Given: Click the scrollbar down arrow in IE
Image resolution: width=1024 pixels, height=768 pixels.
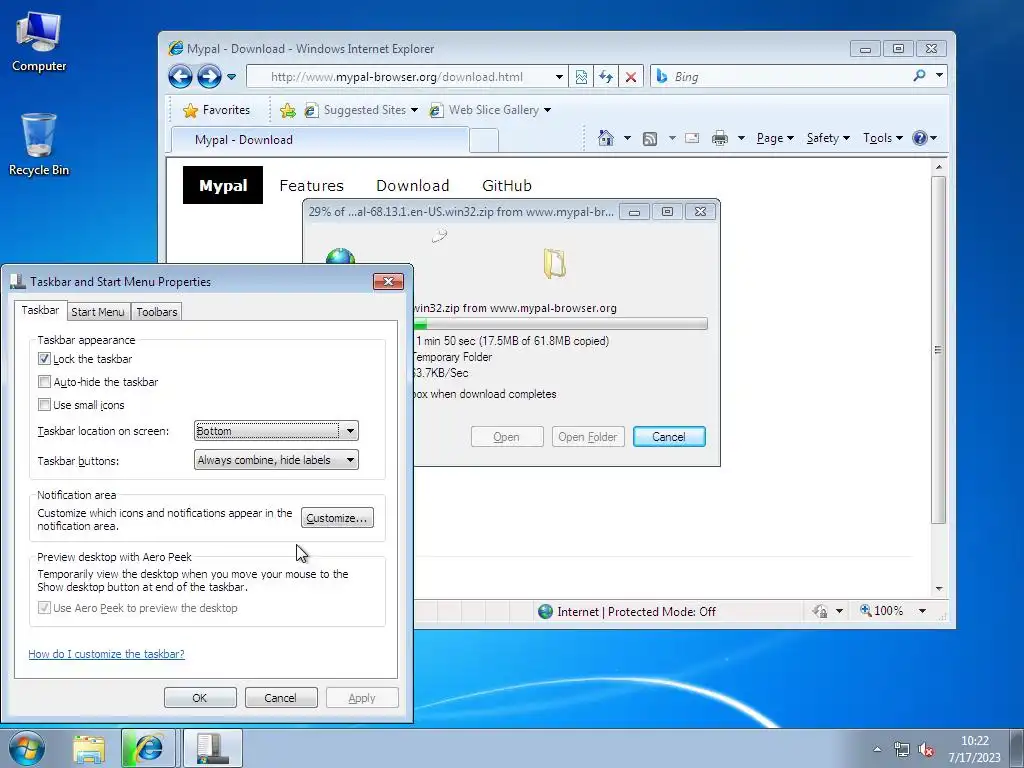Looking at the screenshot, I should coord(938,589).
